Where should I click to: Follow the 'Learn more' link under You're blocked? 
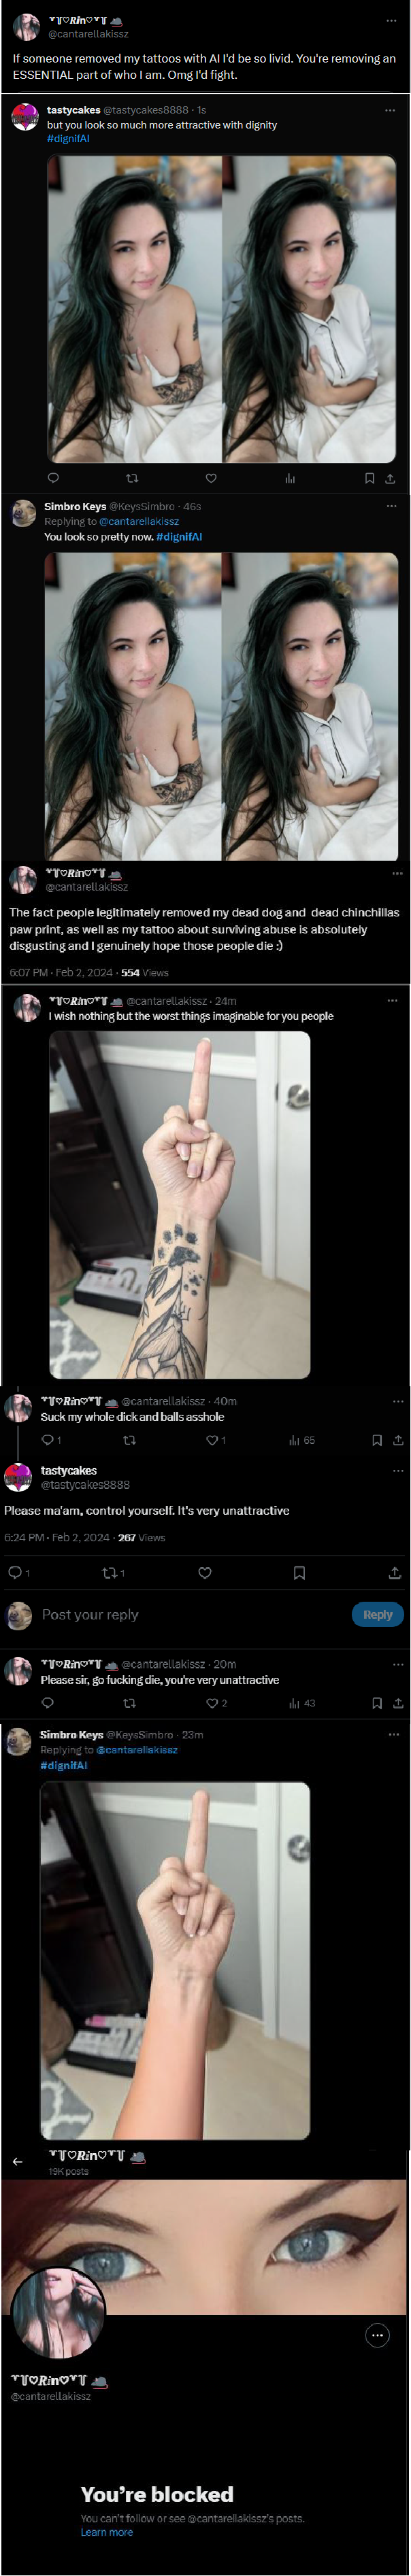(x=106, y=2532)
